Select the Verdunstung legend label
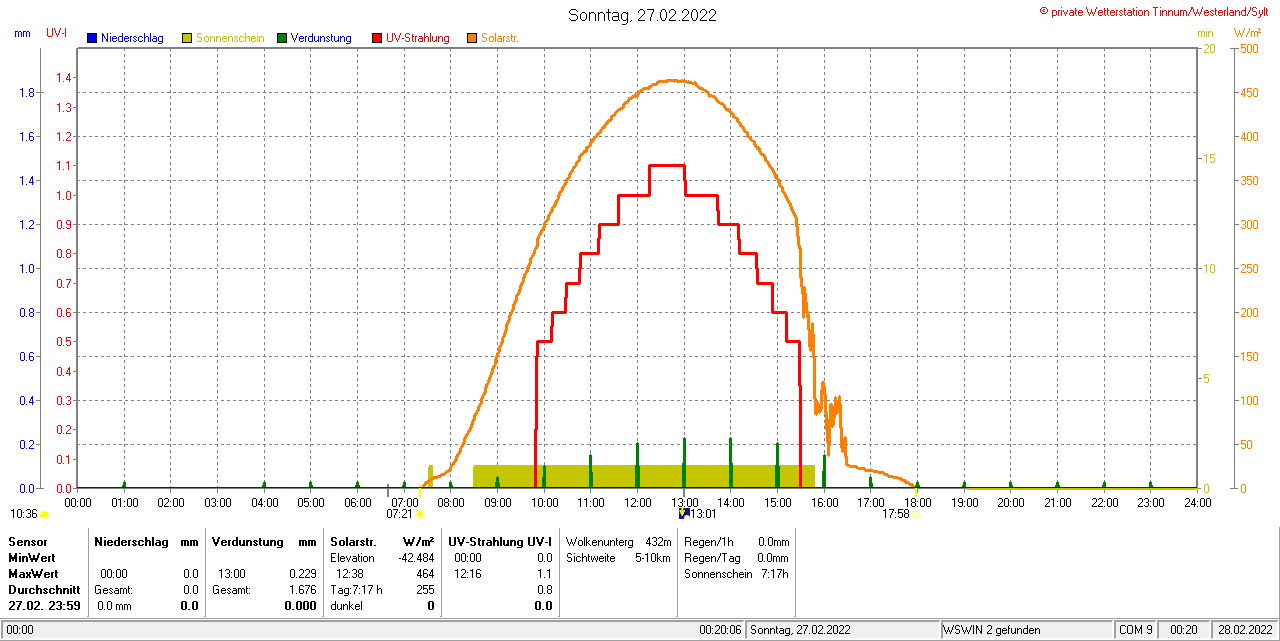The height and width of the screenshot is (641, 1280). pos(321,38)
